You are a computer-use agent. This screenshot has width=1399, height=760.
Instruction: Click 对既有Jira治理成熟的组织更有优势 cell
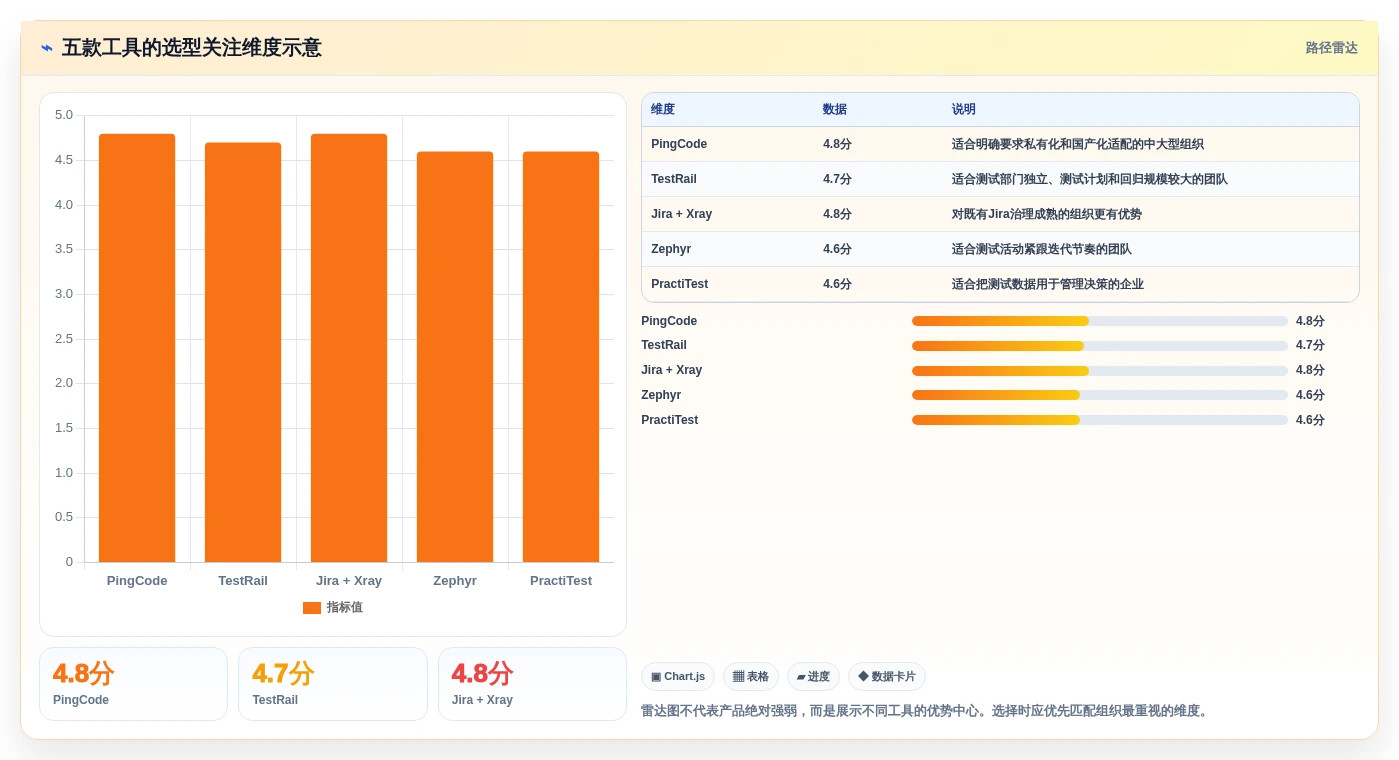pyautogui.click(x=1047, y=214)
